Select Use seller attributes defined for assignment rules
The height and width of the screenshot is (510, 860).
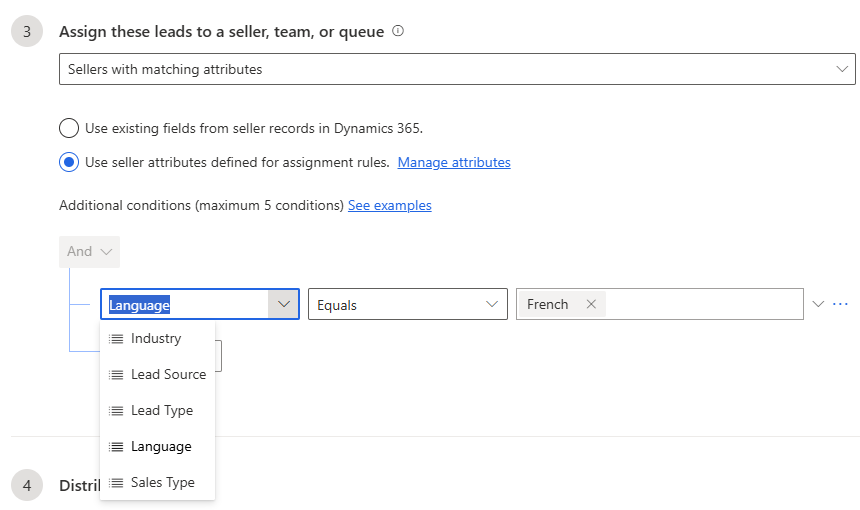[69, 162]
